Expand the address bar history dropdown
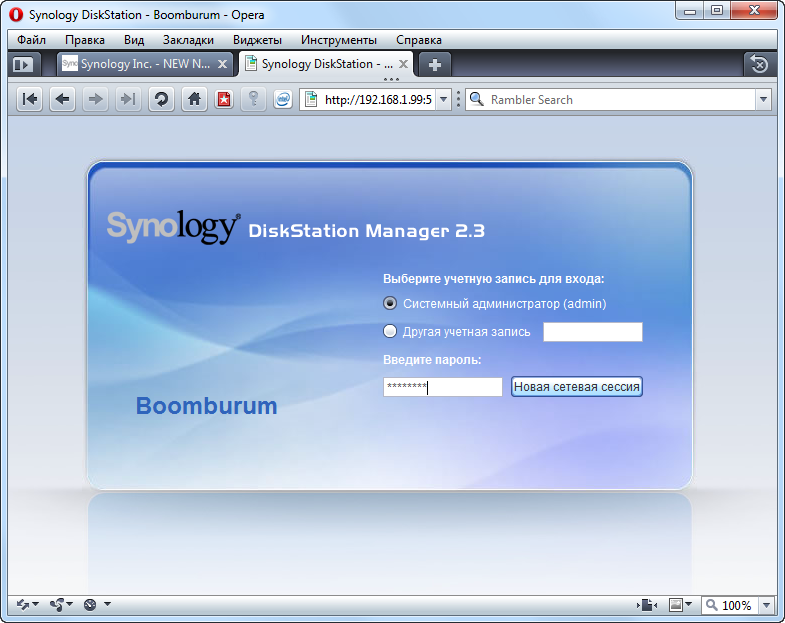785x623 pixels. point(443,100)
